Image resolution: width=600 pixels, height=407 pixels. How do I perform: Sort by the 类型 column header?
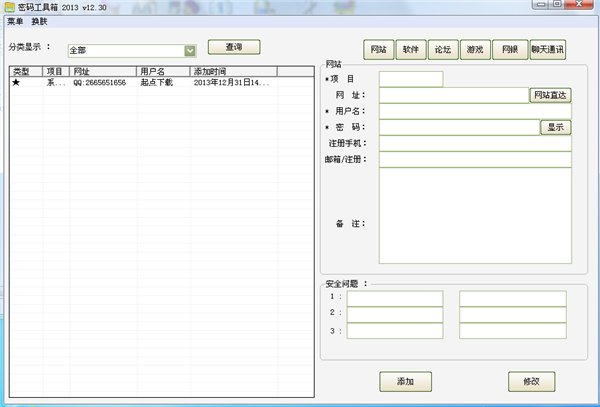(26, 72)
